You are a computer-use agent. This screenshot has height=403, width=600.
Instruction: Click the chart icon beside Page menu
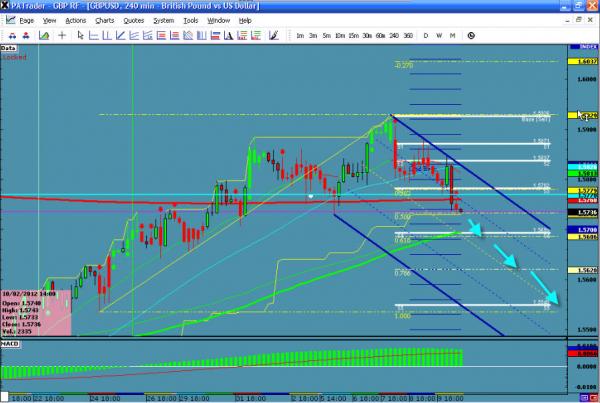pos(10,20)
